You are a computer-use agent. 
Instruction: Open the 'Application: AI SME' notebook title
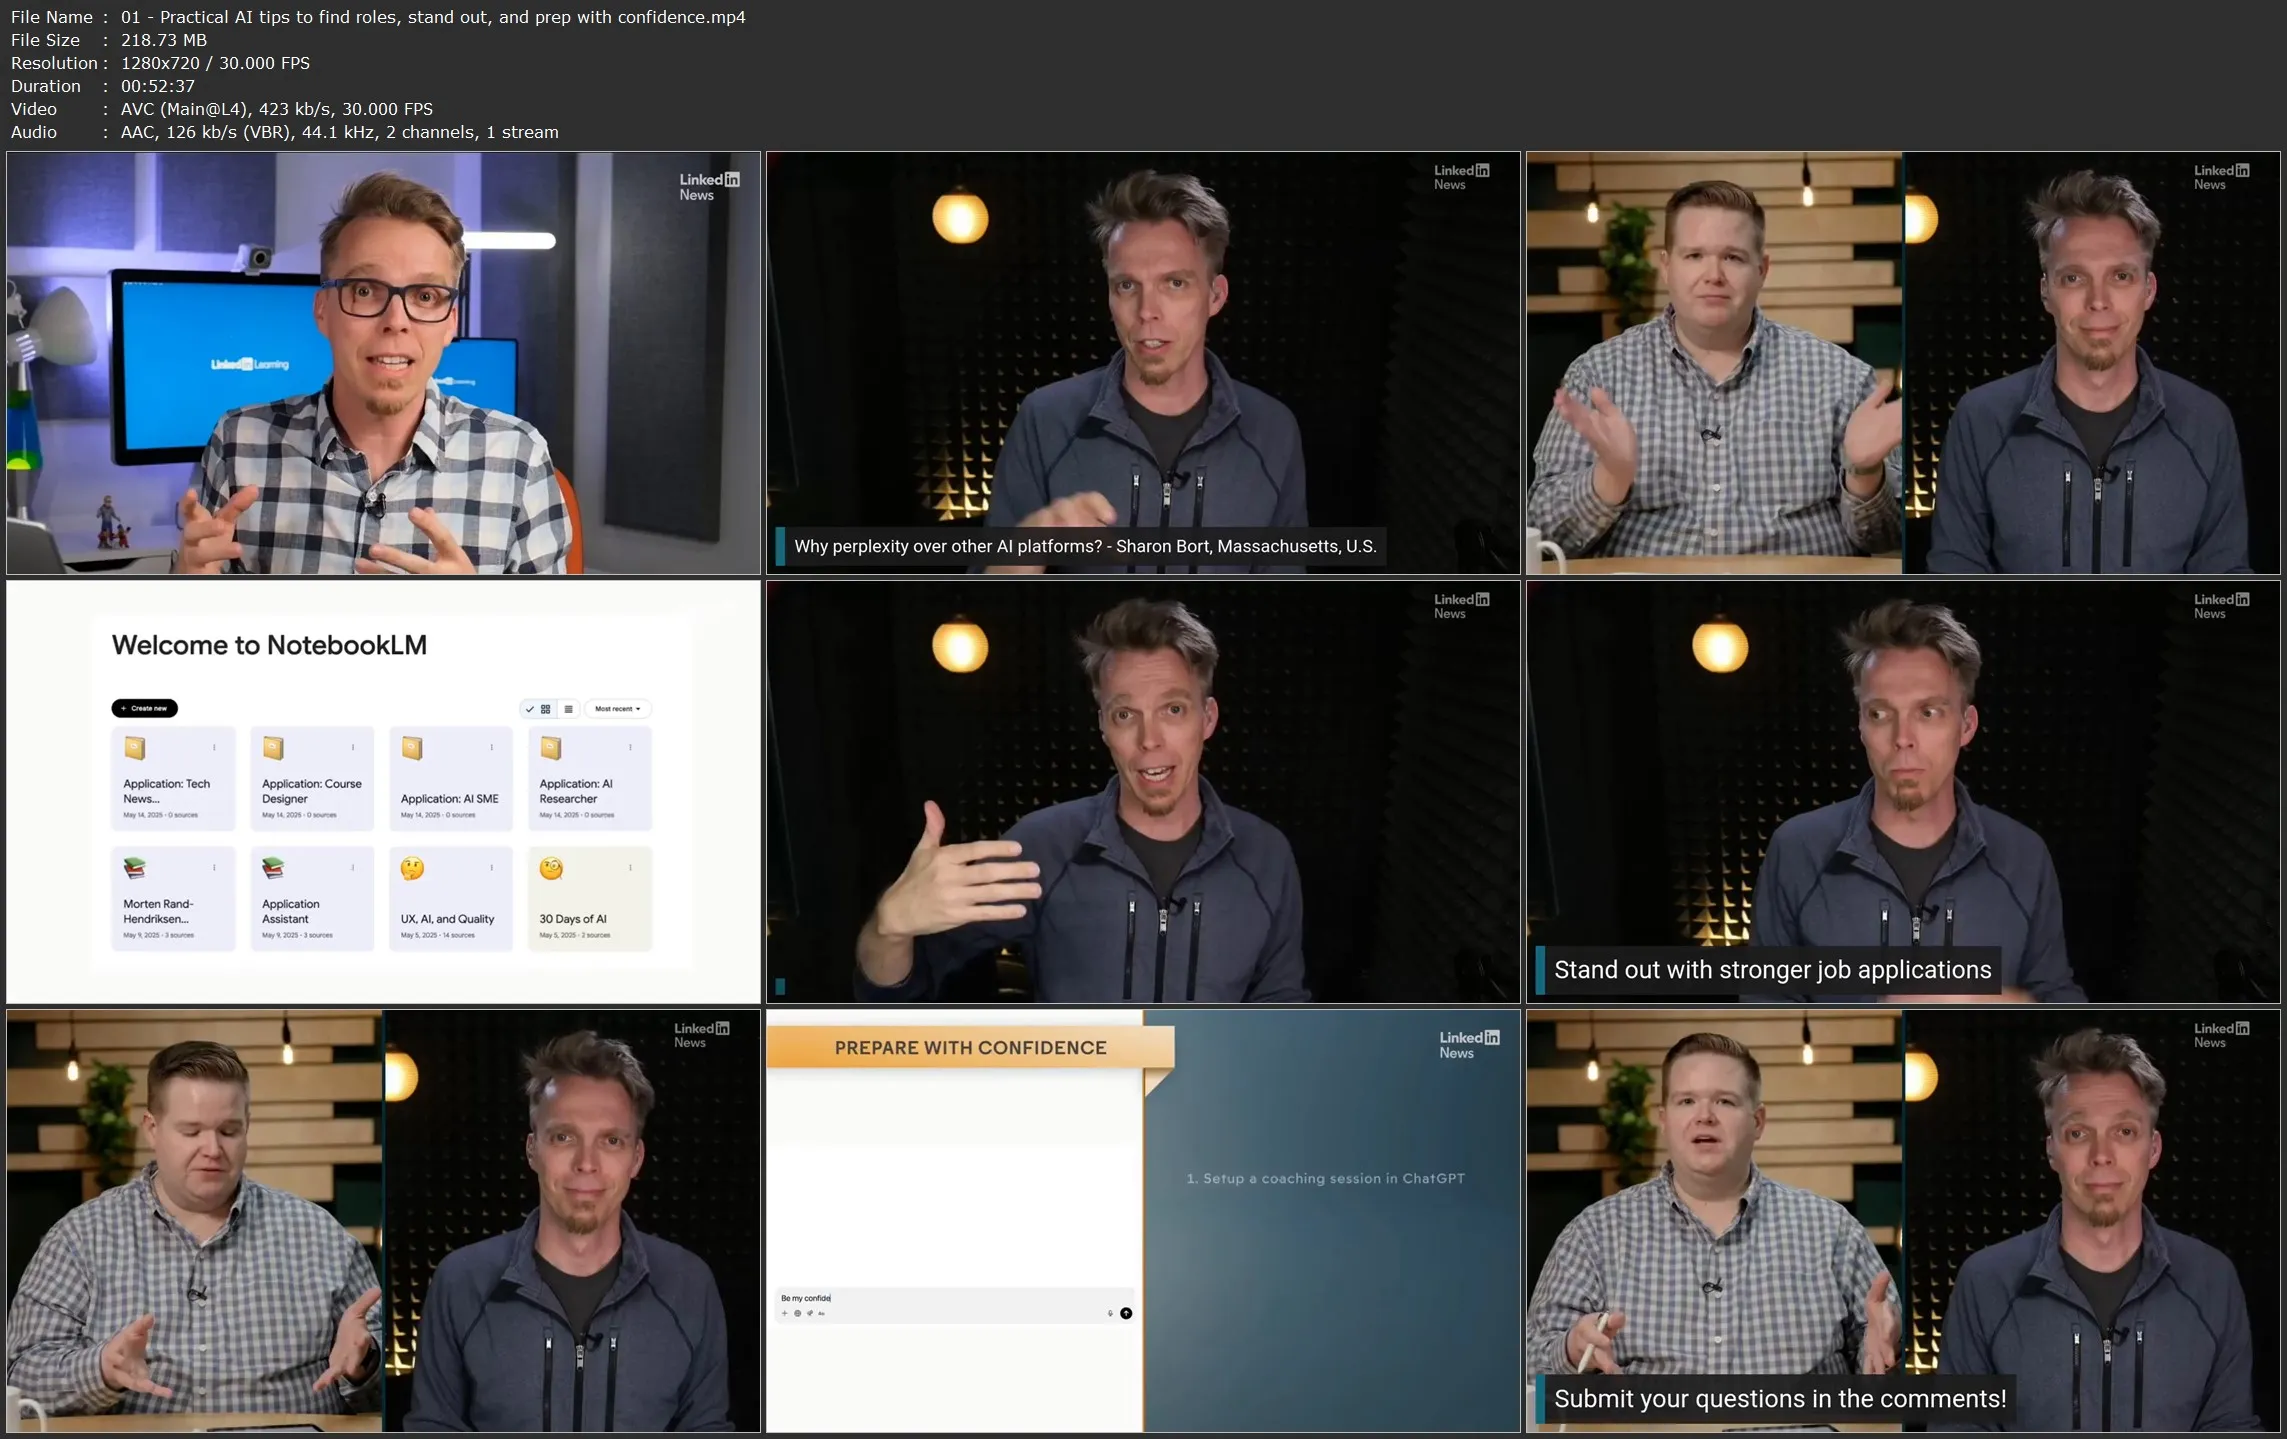[x=450, y=799]
